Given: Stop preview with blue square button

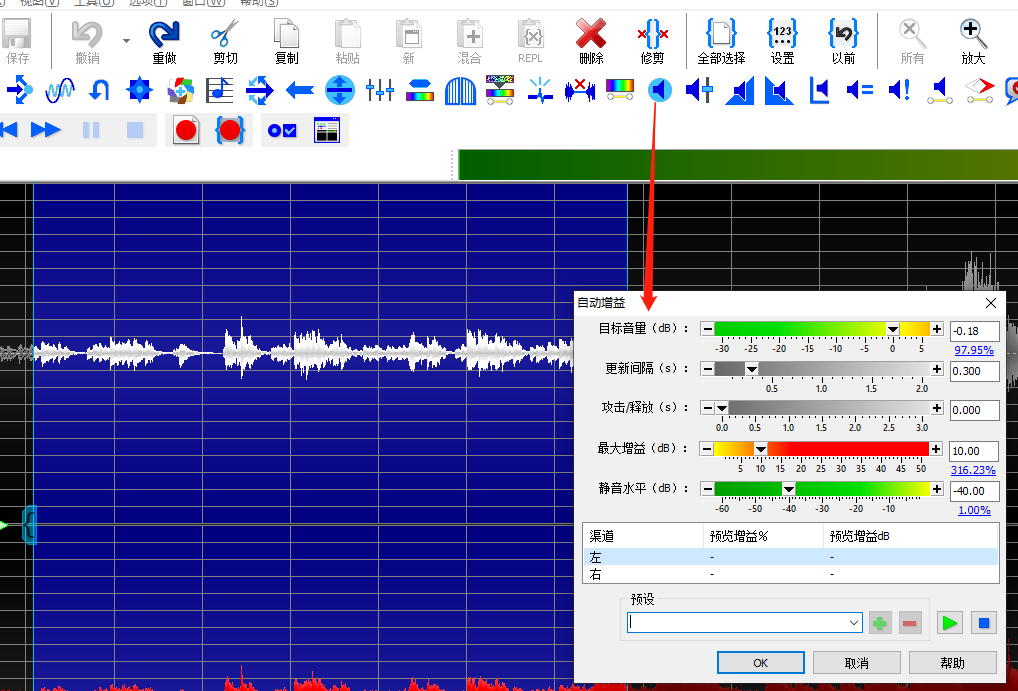Looking at the screenshot, I should [x=984, y=623].
